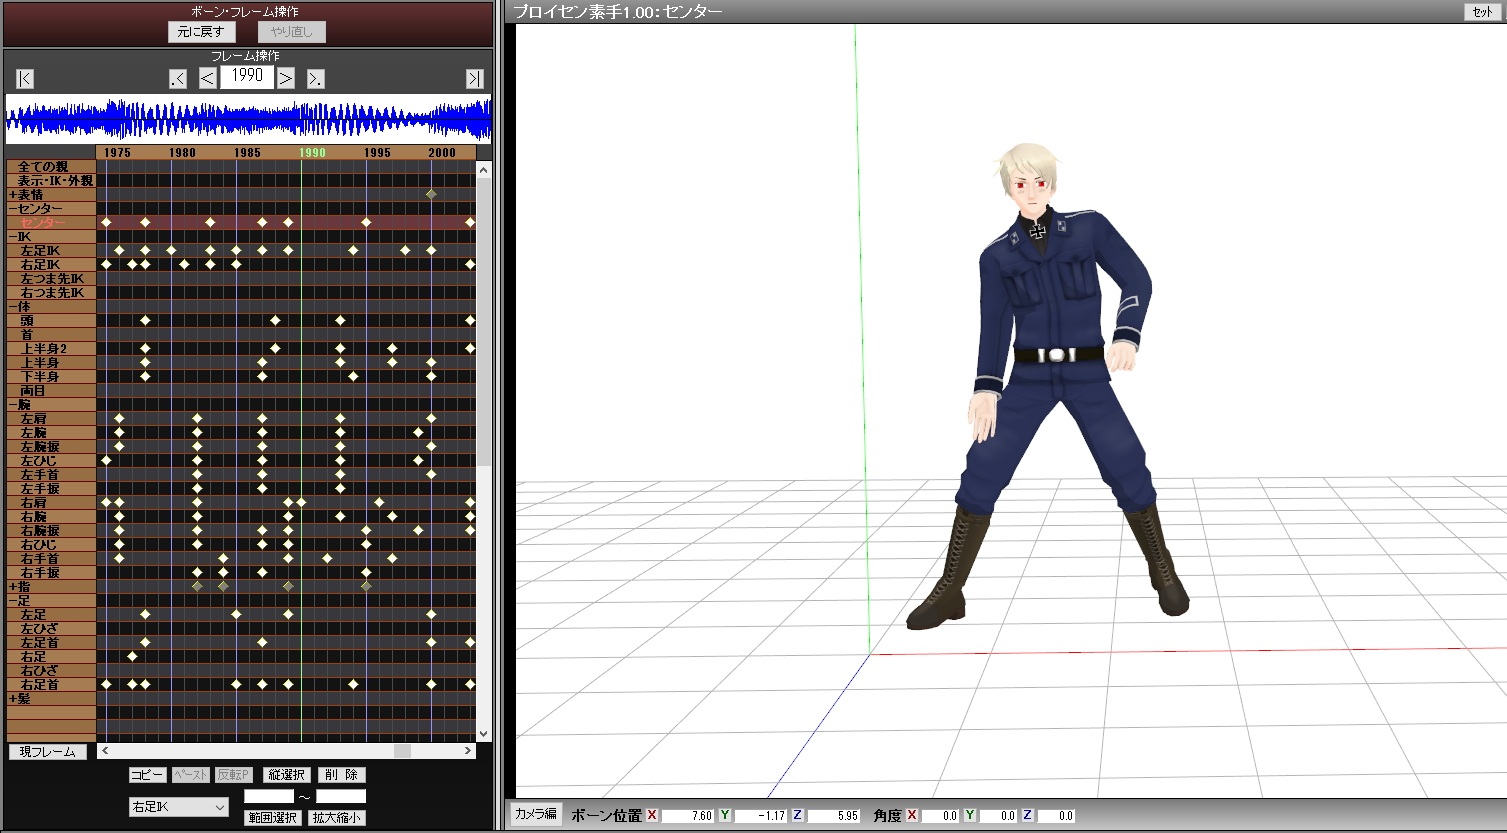Click the 元に戻す undo button
1507x833 pixels.
(202, 31)
